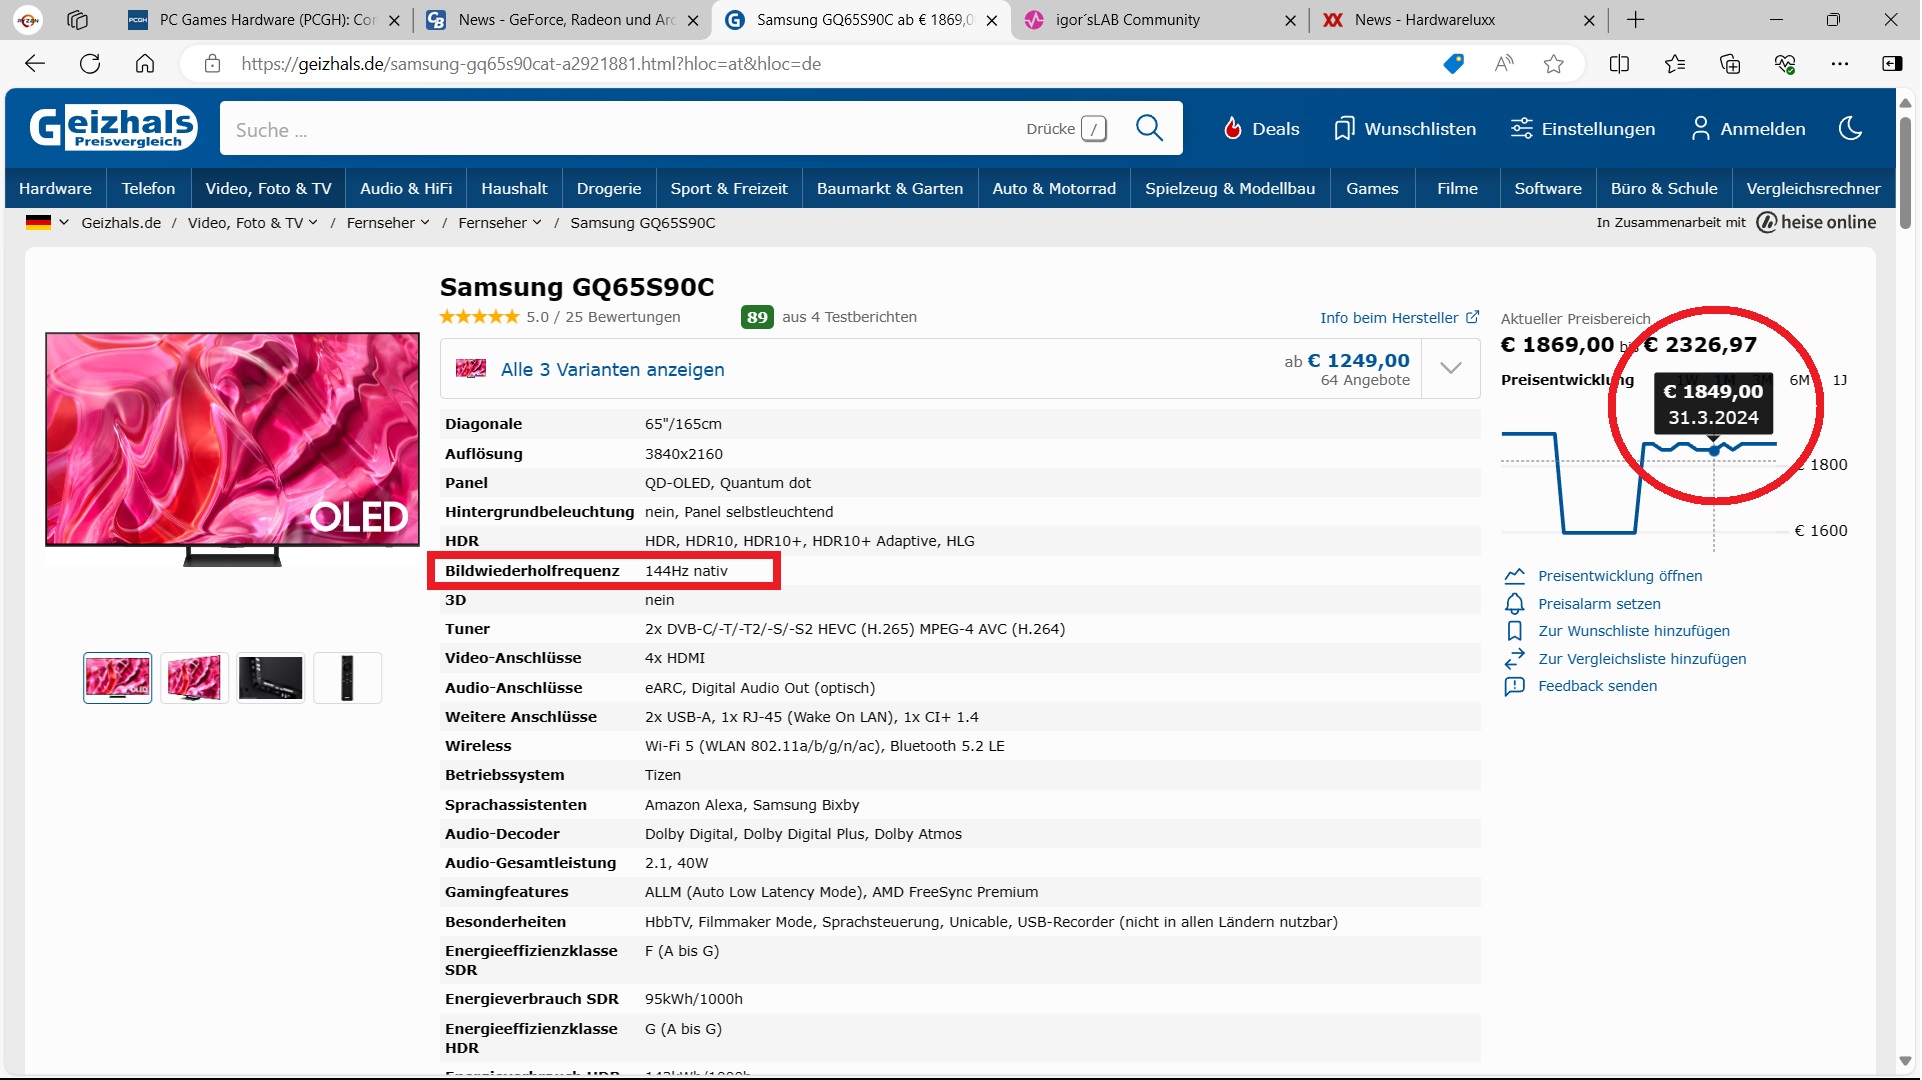Add to Wunschliste bookmark icon
1922x1080 pixels.
click(1514, 631)
